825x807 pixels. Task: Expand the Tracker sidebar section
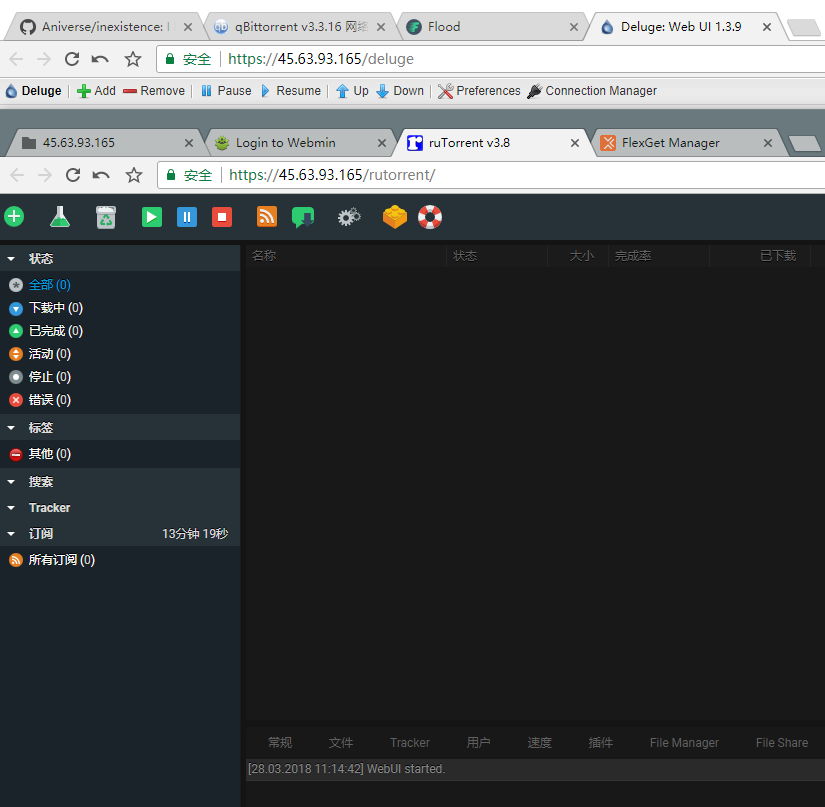click(11, 508)
